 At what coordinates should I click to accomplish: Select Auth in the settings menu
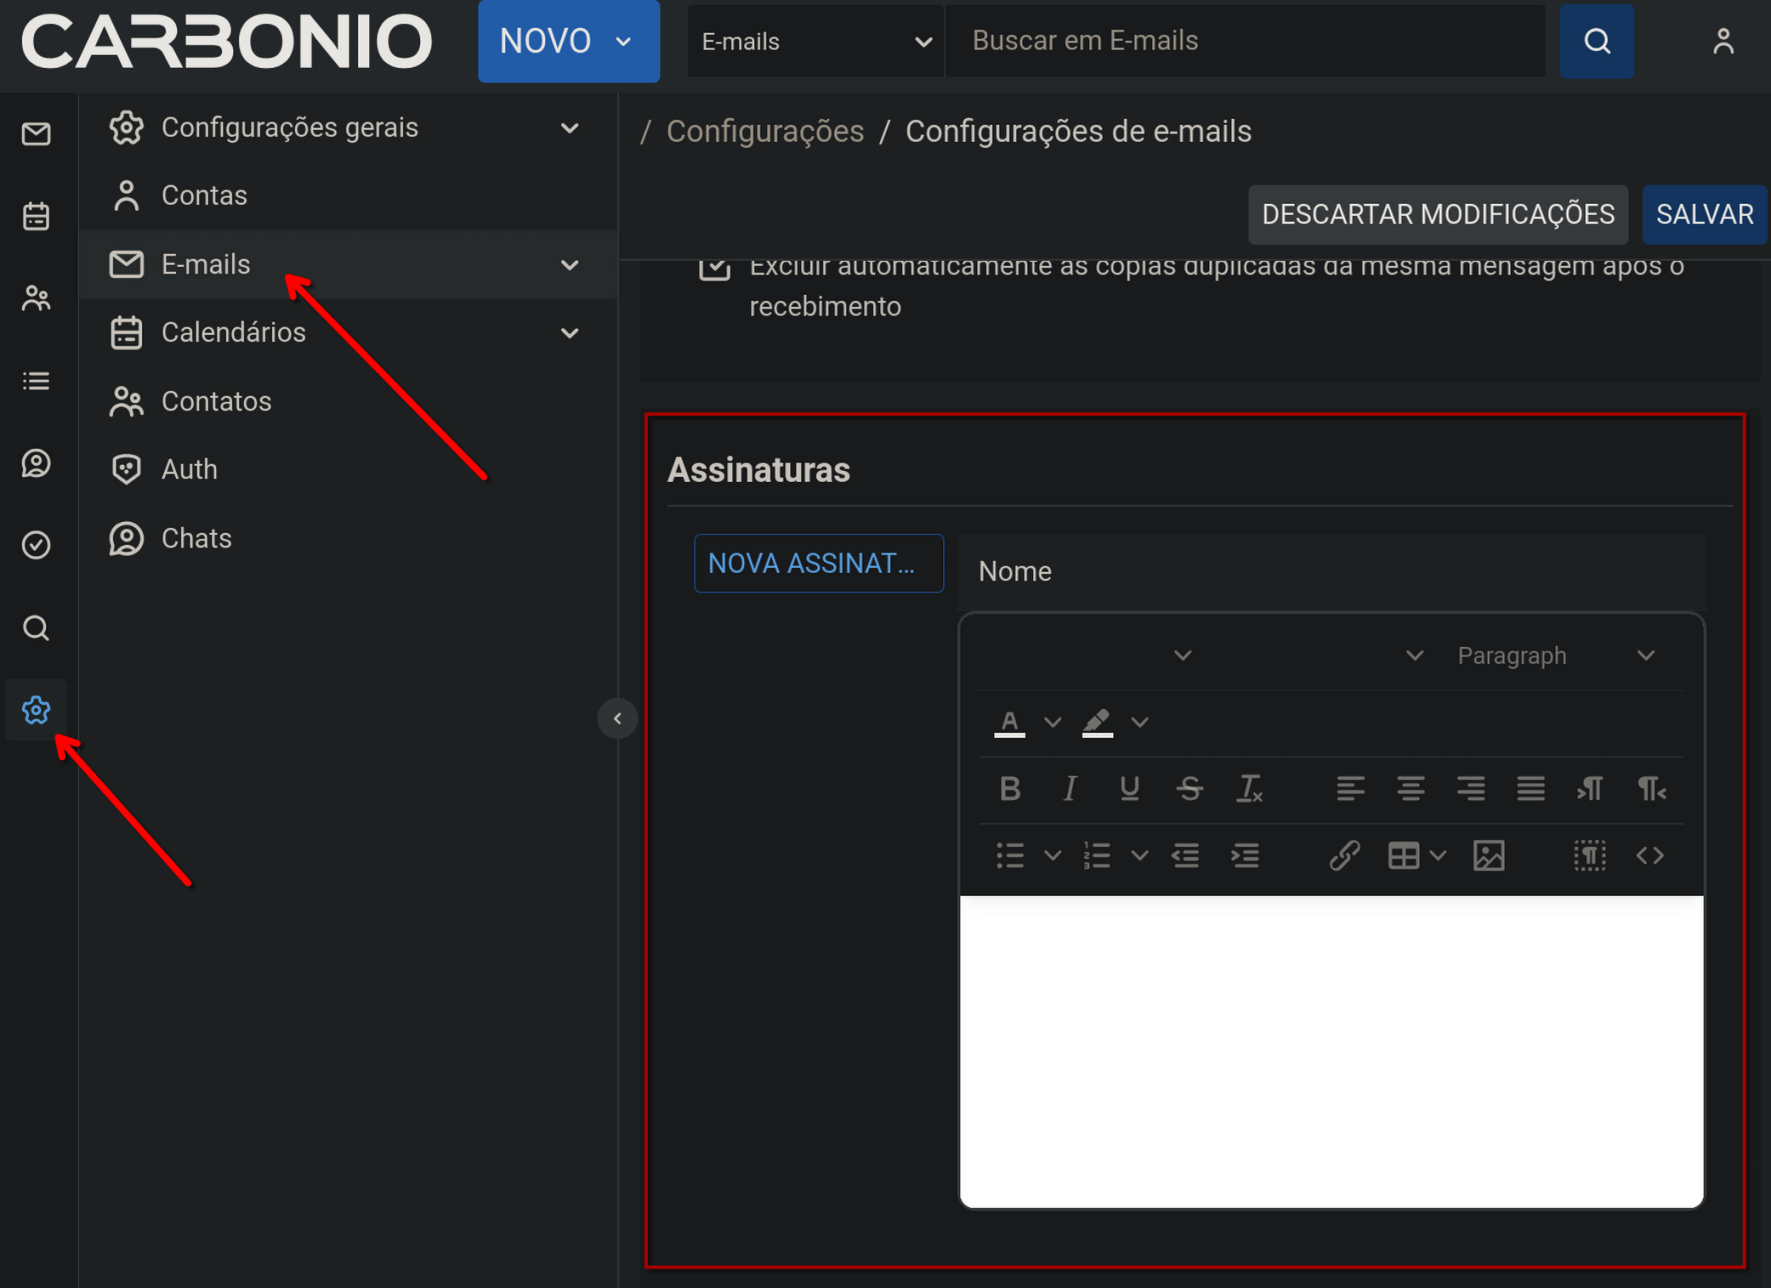coord(348,470)
